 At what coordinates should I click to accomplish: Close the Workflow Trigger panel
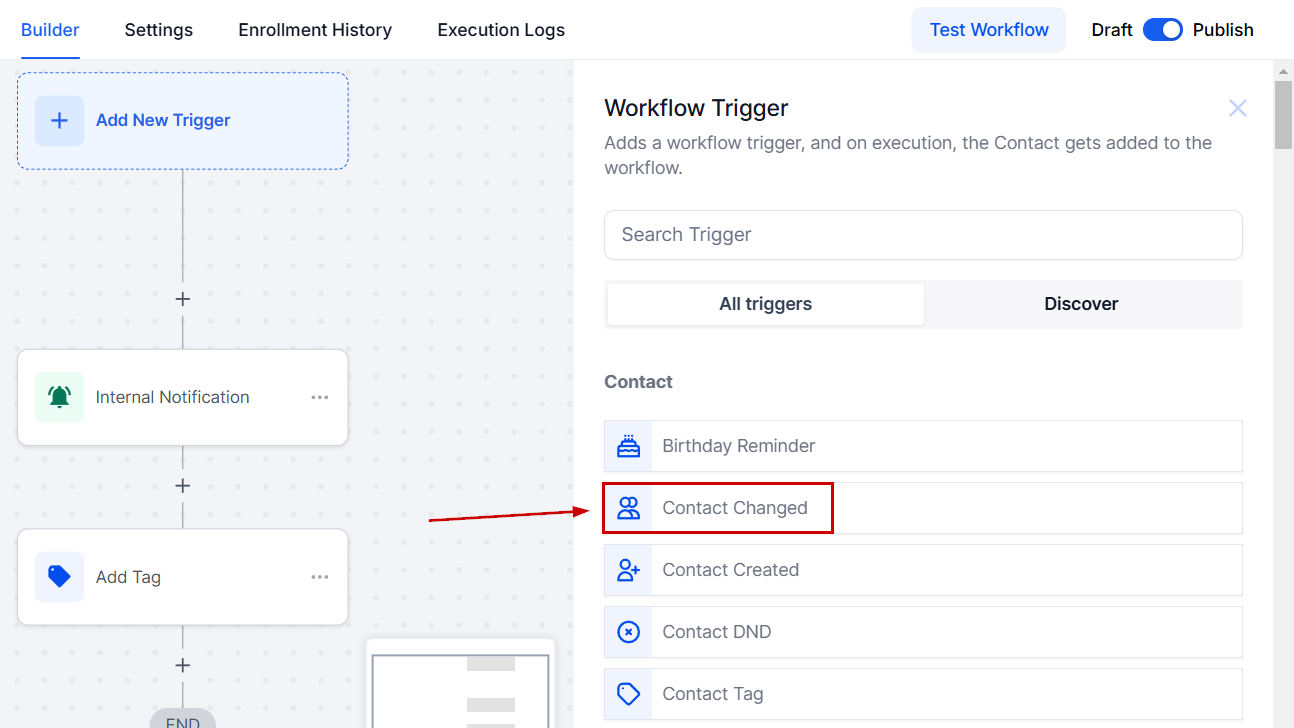(x=1238, y=108)
